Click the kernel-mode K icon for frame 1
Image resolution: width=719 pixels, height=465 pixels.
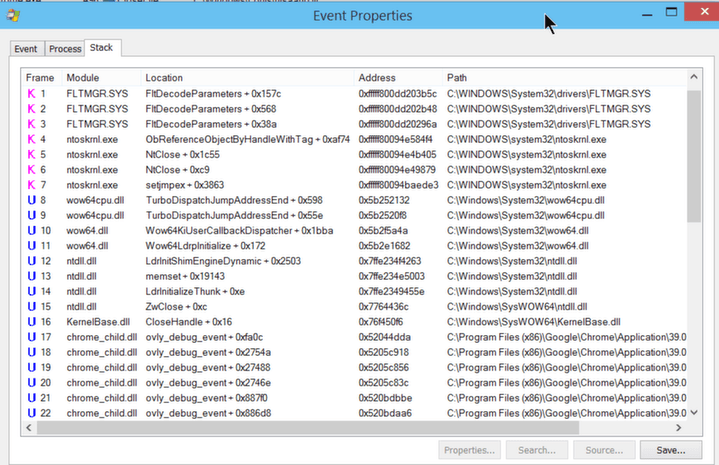pyautogui.click(x=31, y=94)
